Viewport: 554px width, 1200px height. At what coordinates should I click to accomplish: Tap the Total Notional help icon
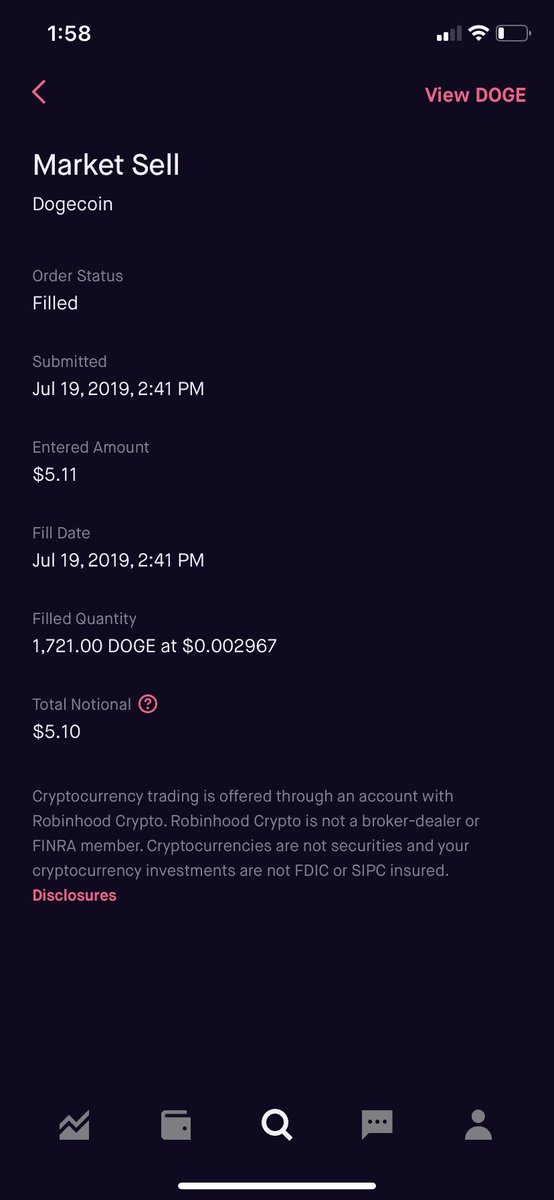[148, 704]
